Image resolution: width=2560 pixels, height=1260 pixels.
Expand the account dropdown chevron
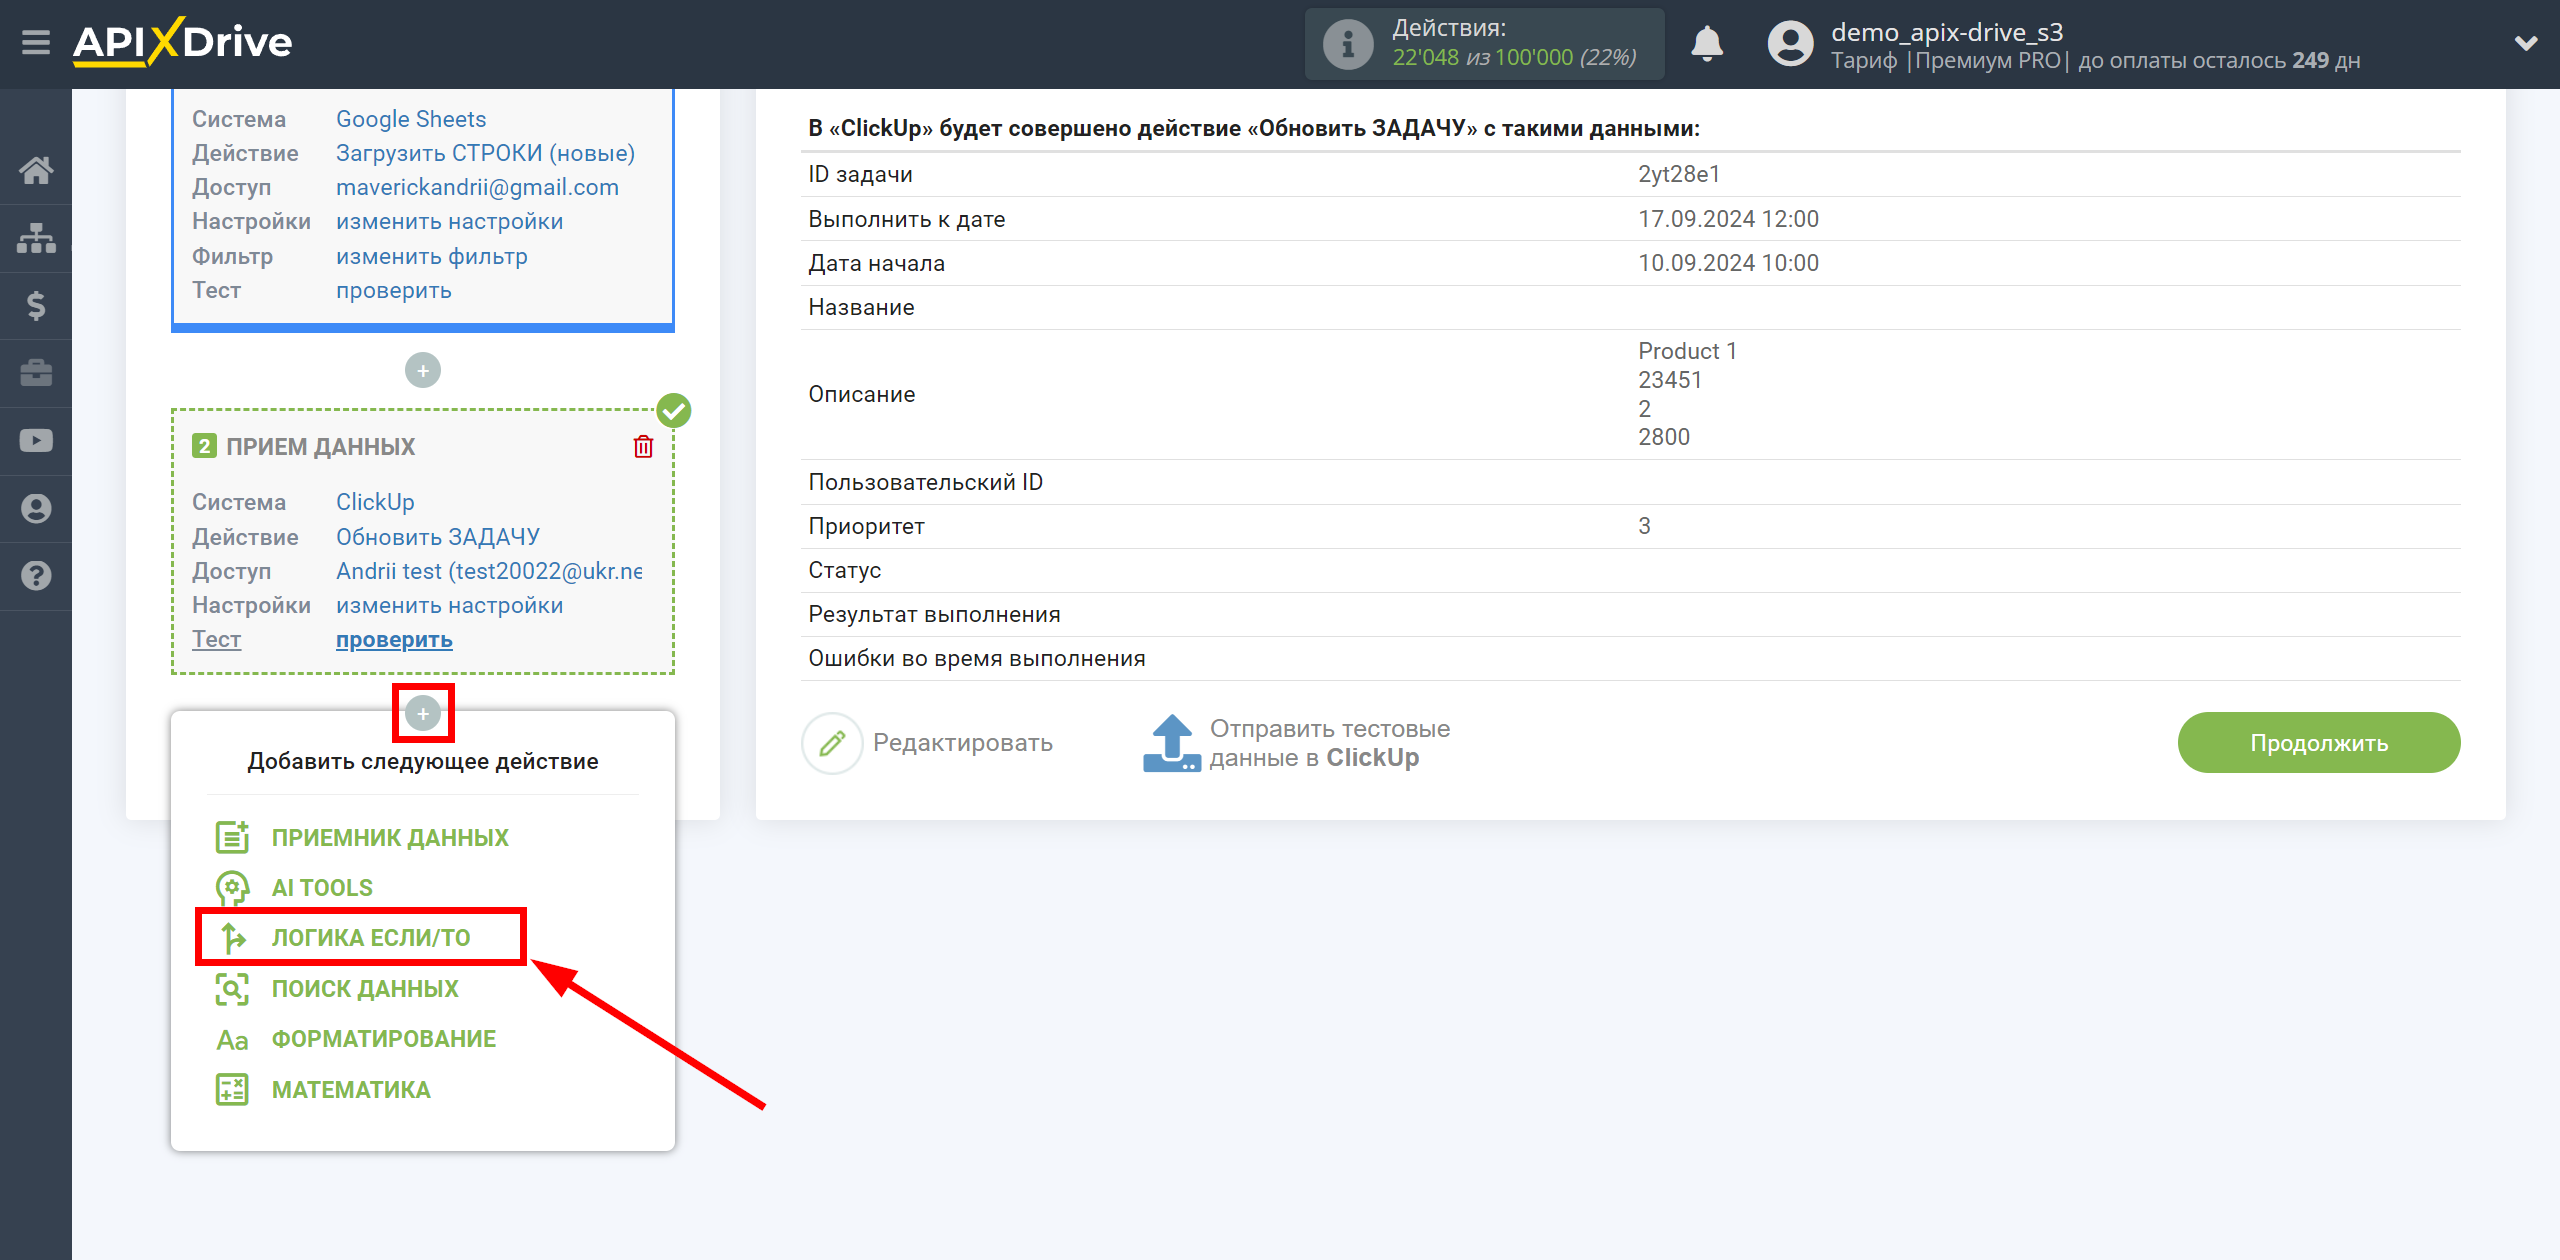2526,43
